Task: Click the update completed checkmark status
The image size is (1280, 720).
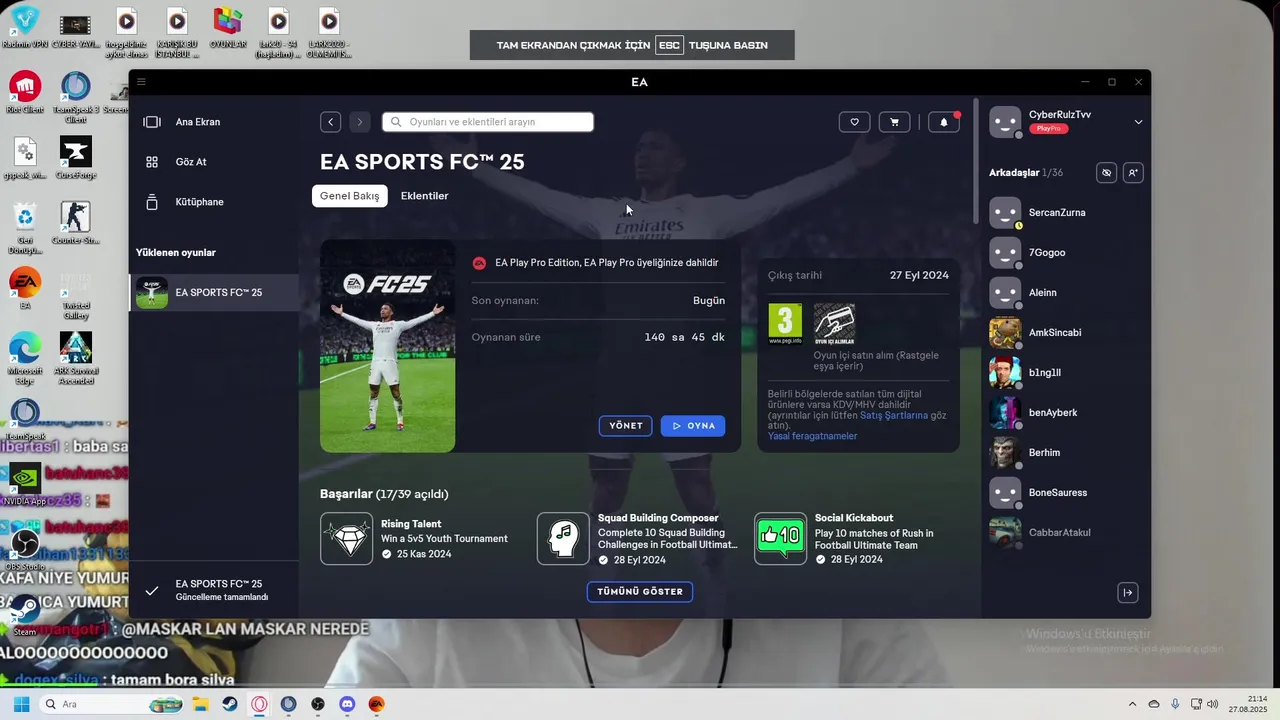Action: click(152, 591)
